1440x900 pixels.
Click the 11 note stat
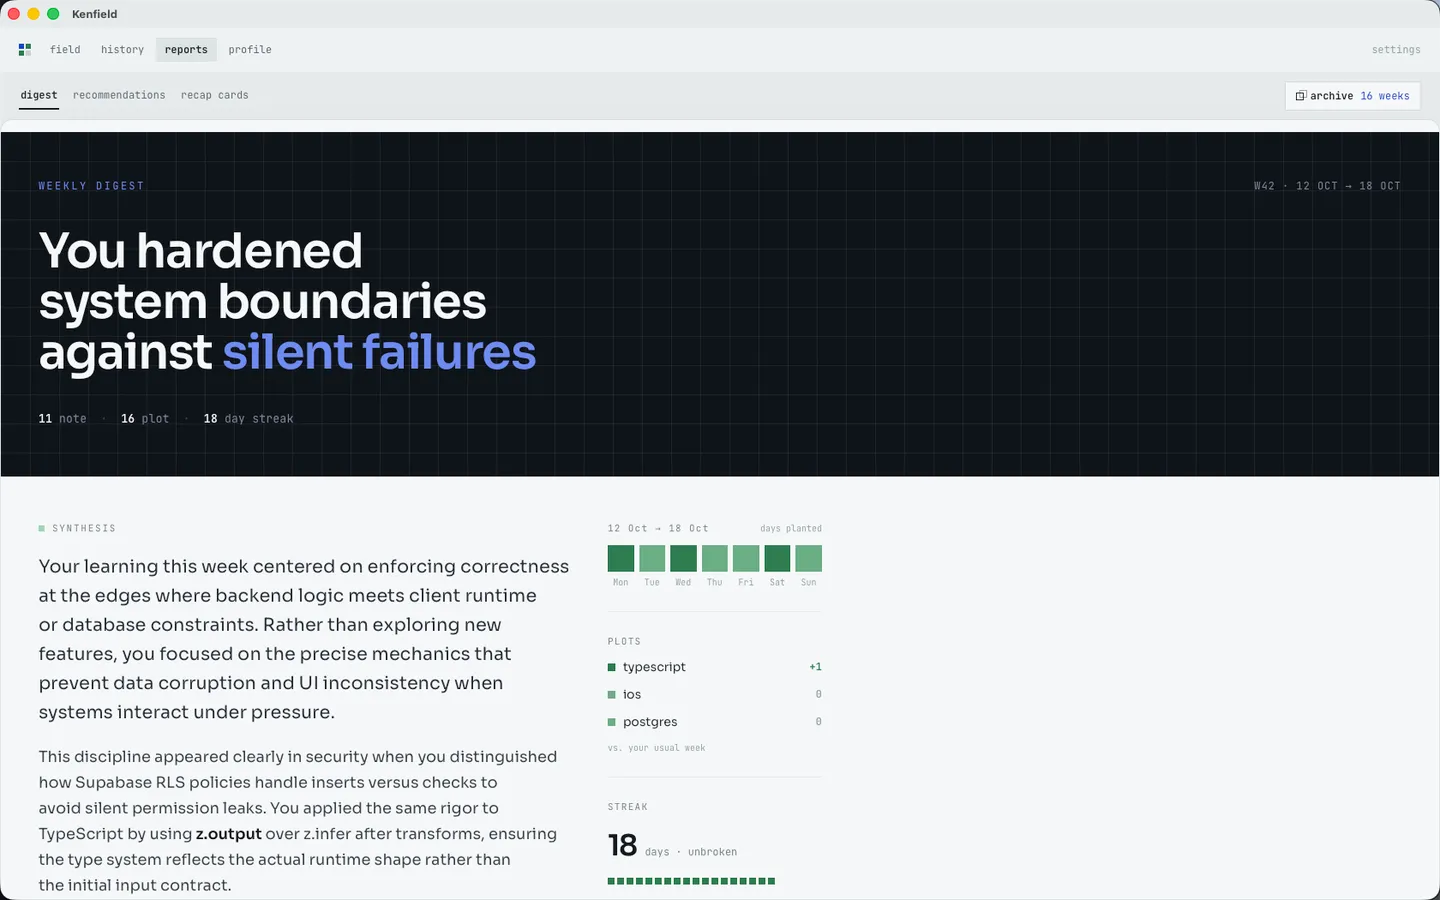(62, 419)
